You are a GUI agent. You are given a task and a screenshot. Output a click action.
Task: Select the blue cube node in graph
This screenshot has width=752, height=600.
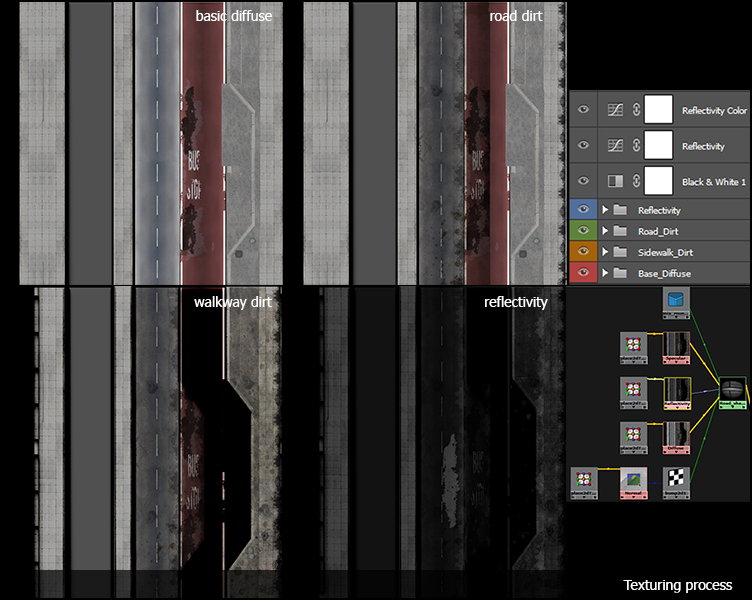point(677,299)
